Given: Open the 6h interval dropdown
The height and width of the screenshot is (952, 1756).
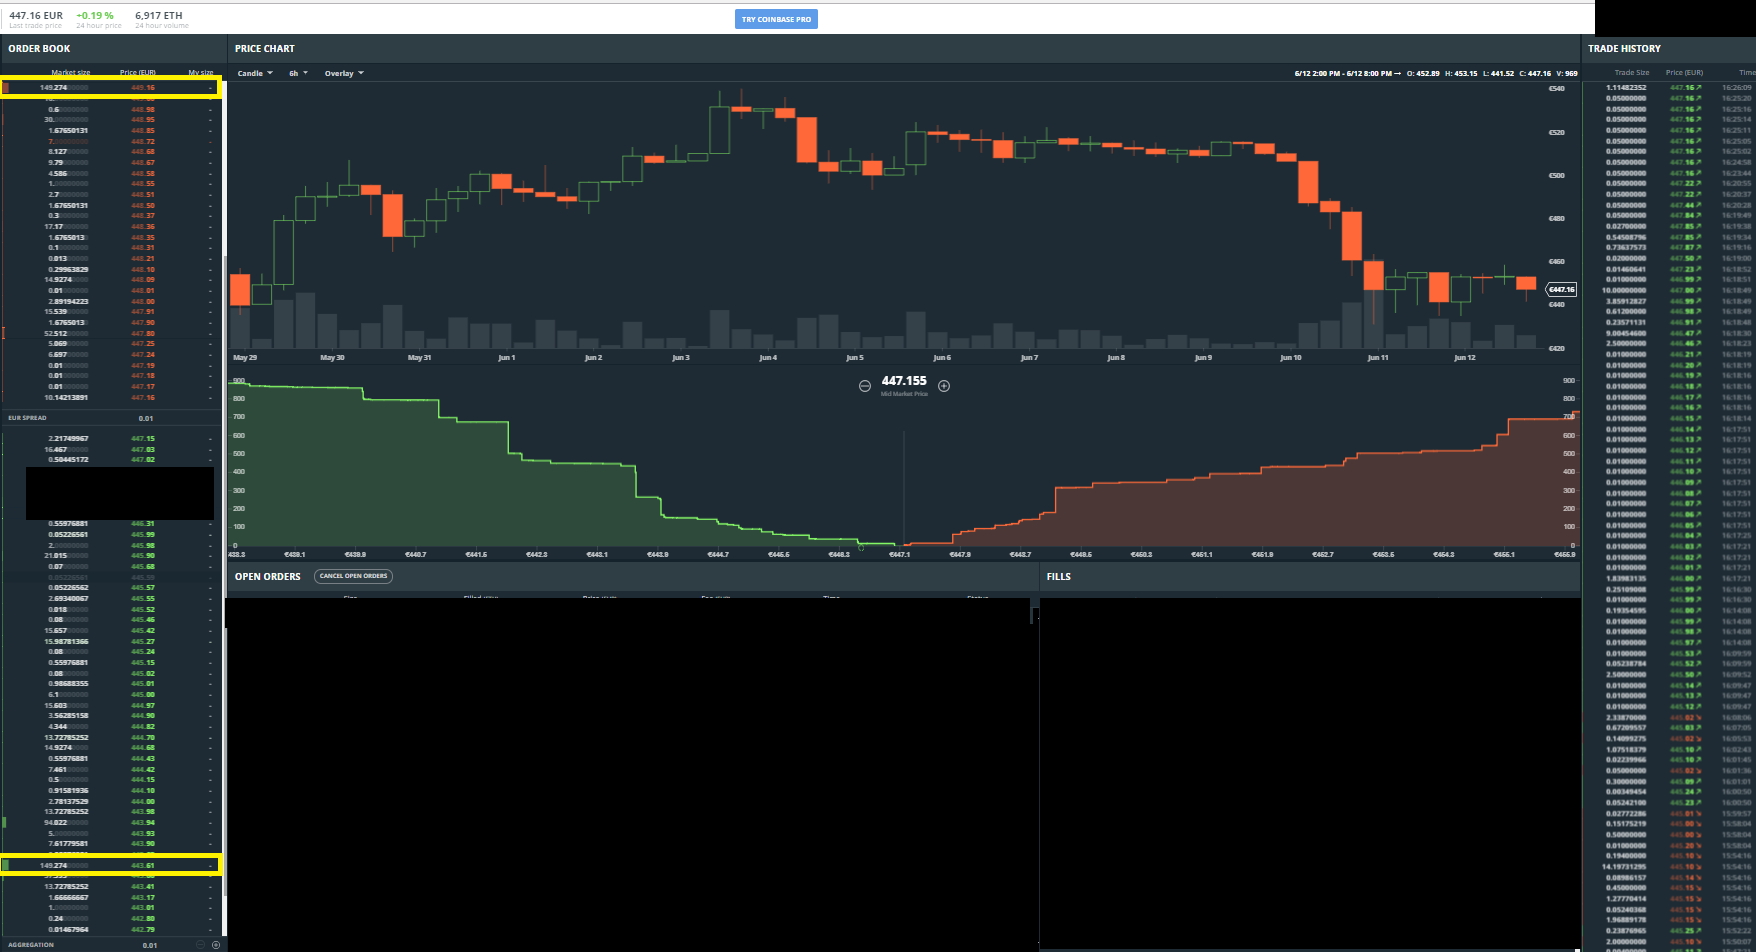Looking at the screenshot, I should pos(298,73).
